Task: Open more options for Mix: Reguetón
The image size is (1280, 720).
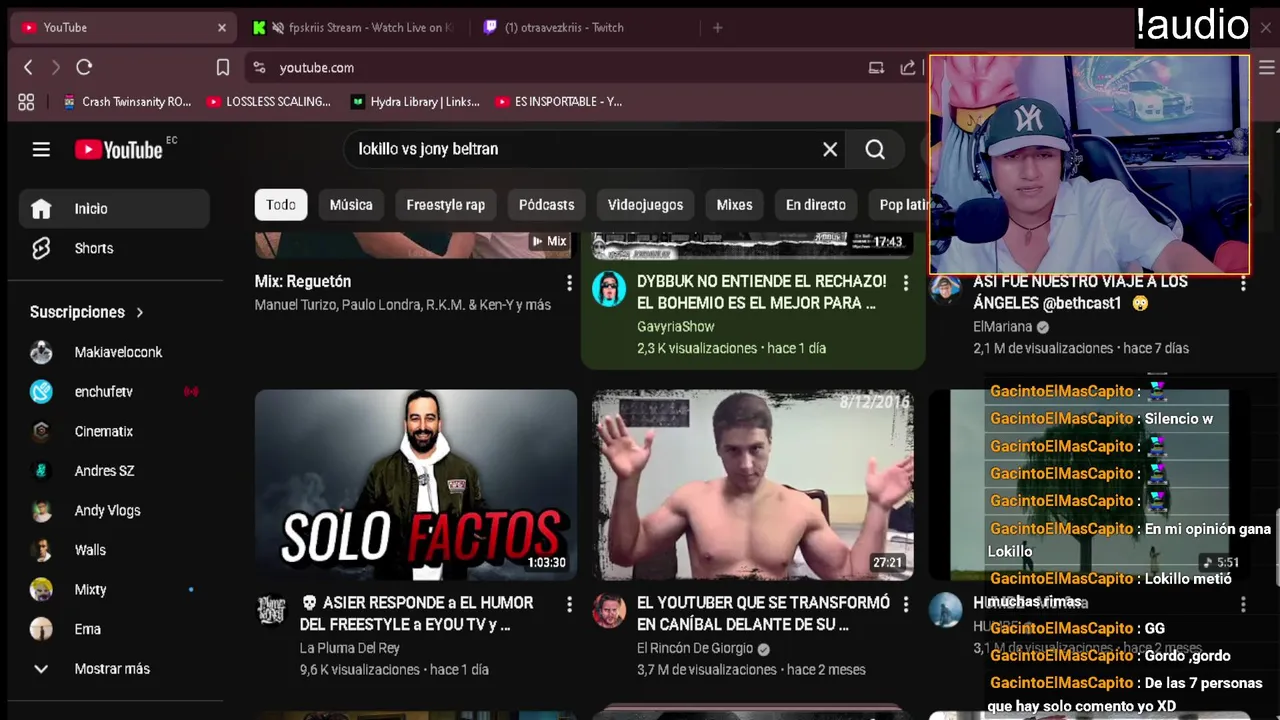Action: (569, 283)
